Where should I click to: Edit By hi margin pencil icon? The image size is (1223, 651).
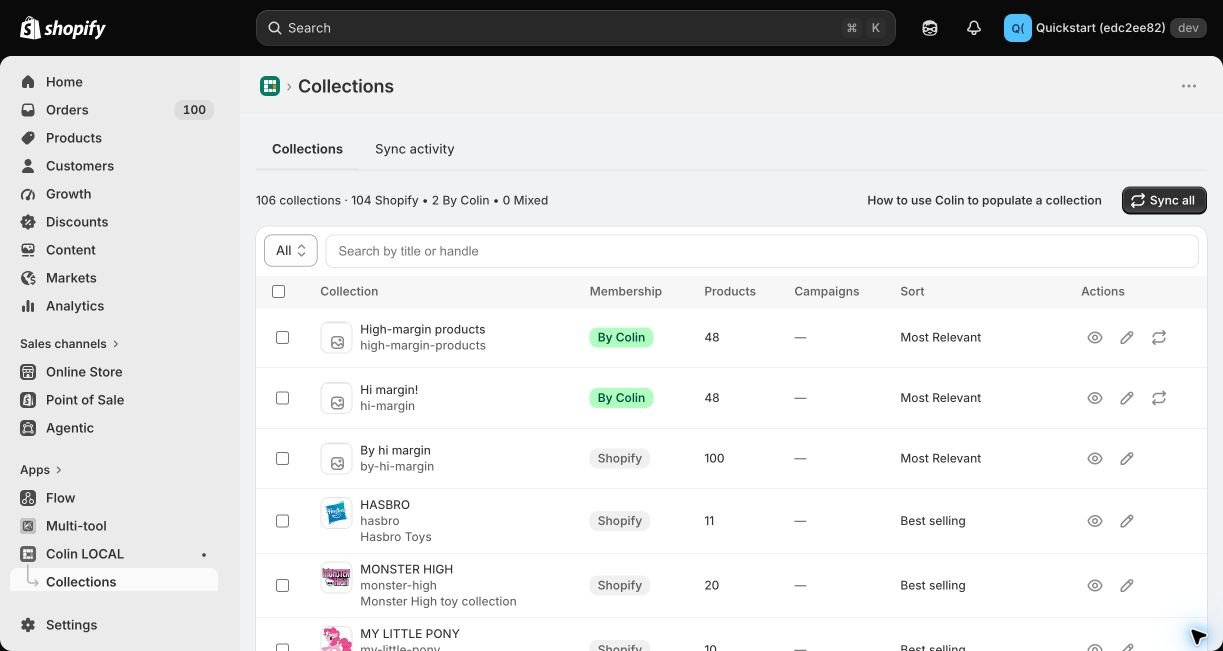click(1127, 459)
